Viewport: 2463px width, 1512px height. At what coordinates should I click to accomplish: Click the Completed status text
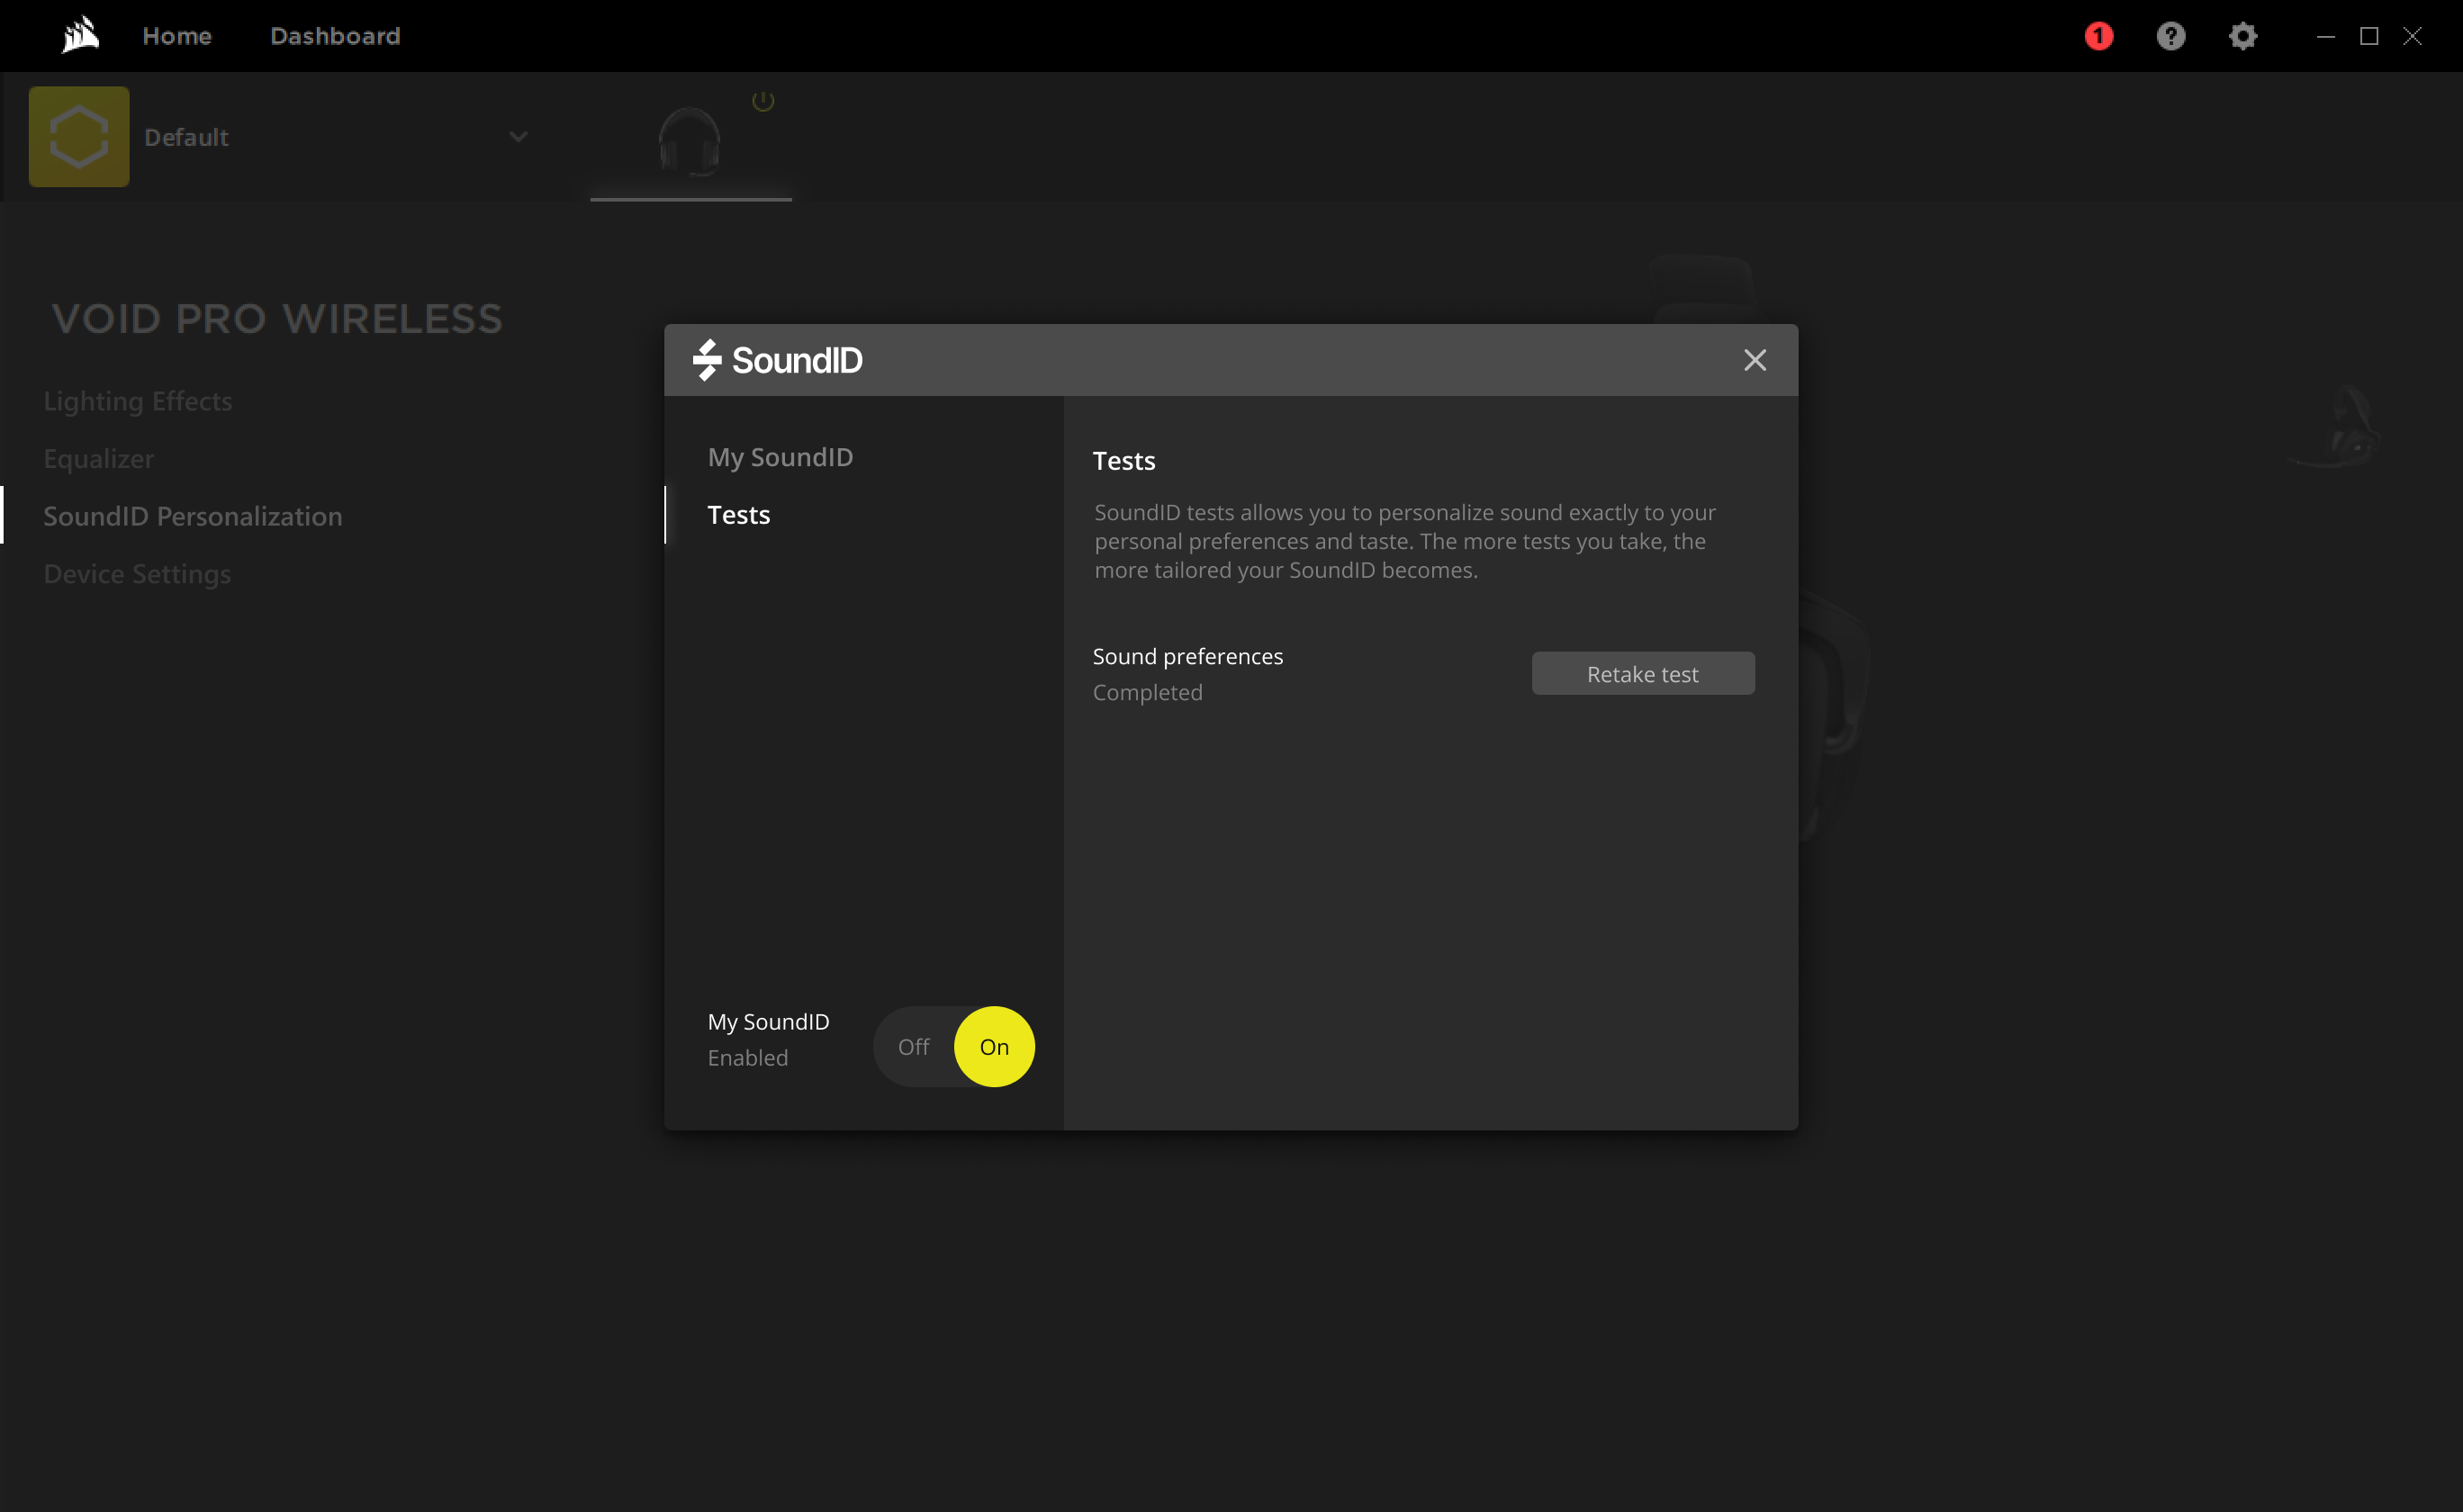pos(1147,692)
